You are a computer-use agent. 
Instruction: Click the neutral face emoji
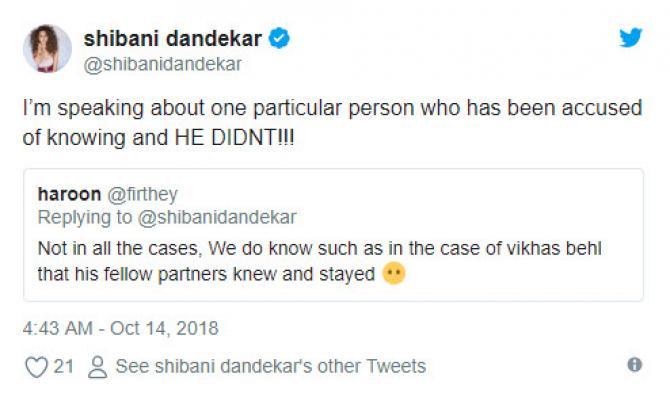394,273
